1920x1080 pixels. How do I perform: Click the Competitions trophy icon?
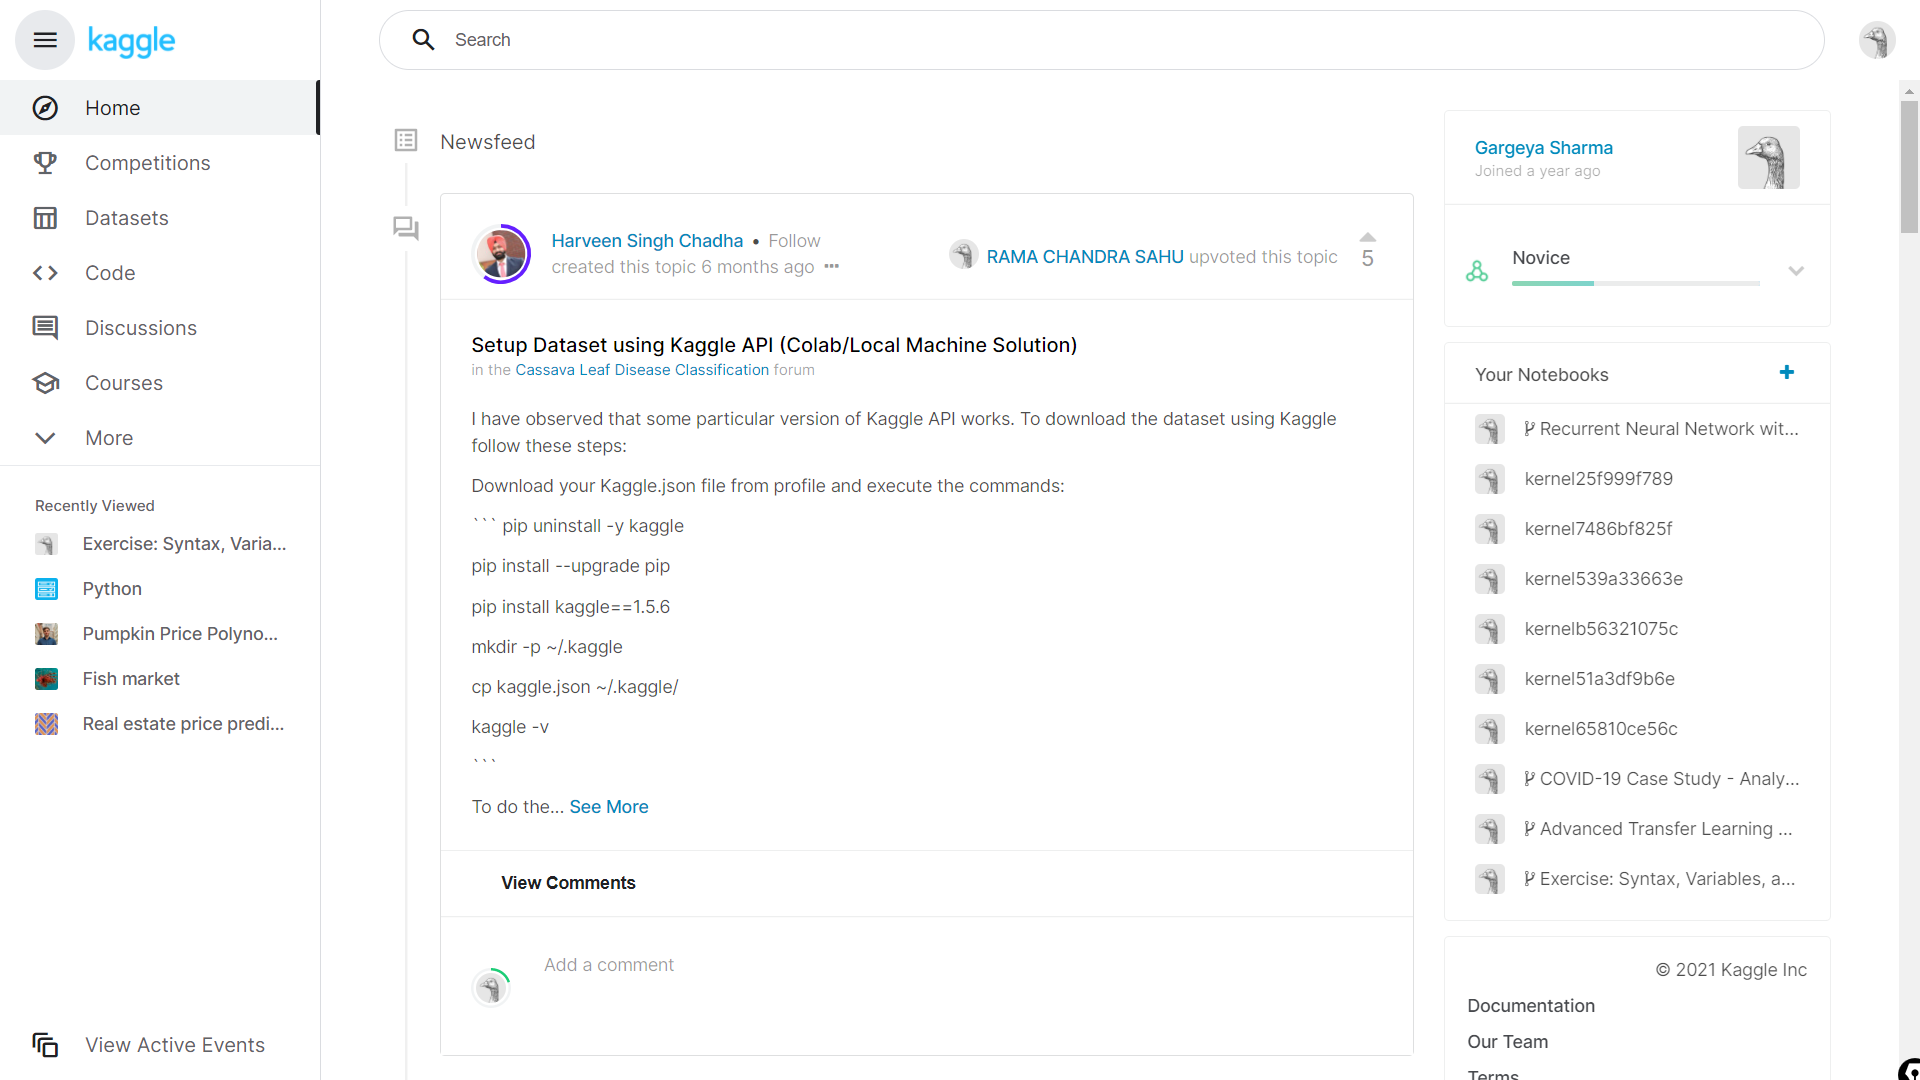pos(45,163)
